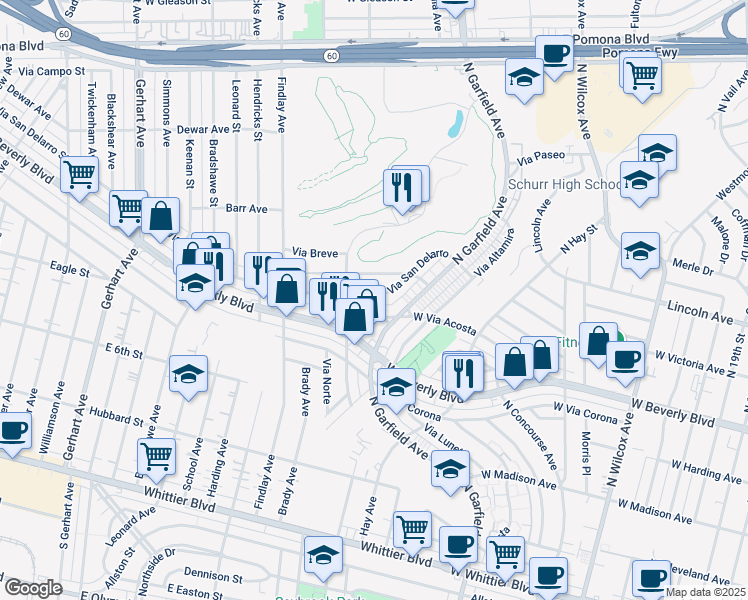Click the Eagle St street label
748x600 pixels.
(70, 269)
